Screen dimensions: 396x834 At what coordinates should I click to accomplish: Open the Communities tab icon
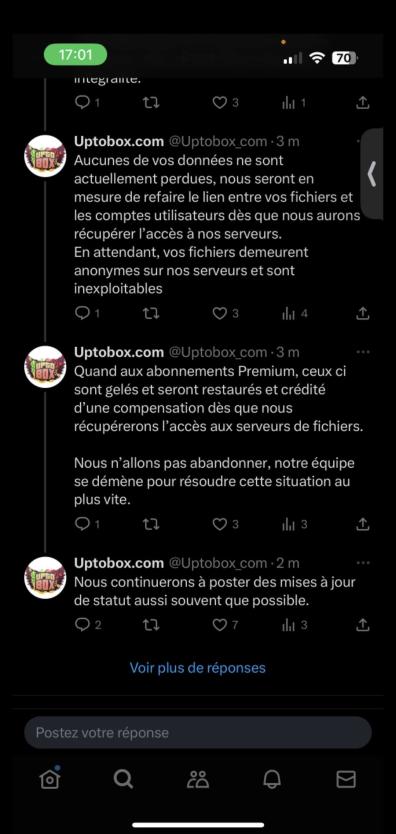click(198, 779)
